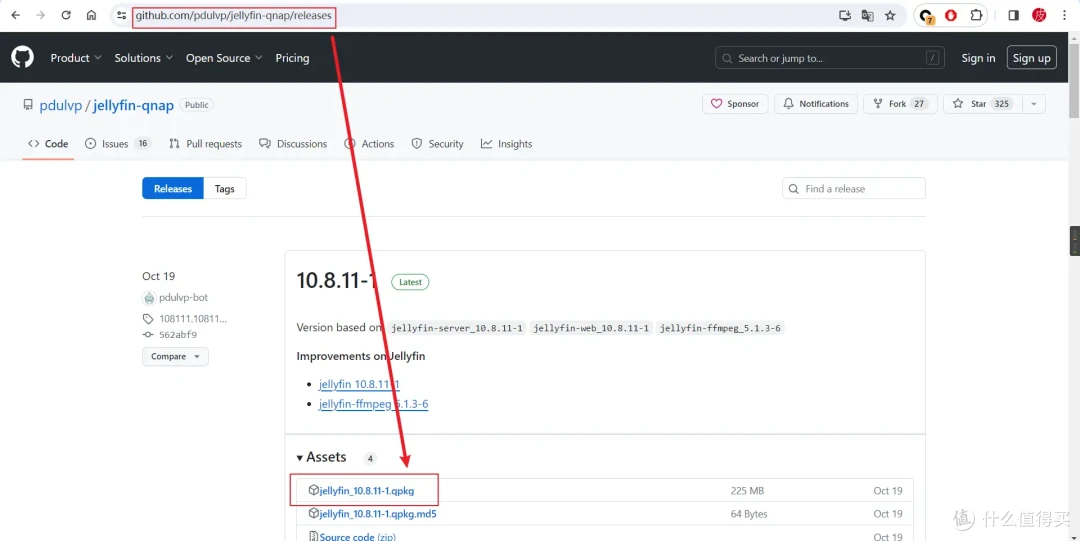Open browser home page icon

click(91, 15)
